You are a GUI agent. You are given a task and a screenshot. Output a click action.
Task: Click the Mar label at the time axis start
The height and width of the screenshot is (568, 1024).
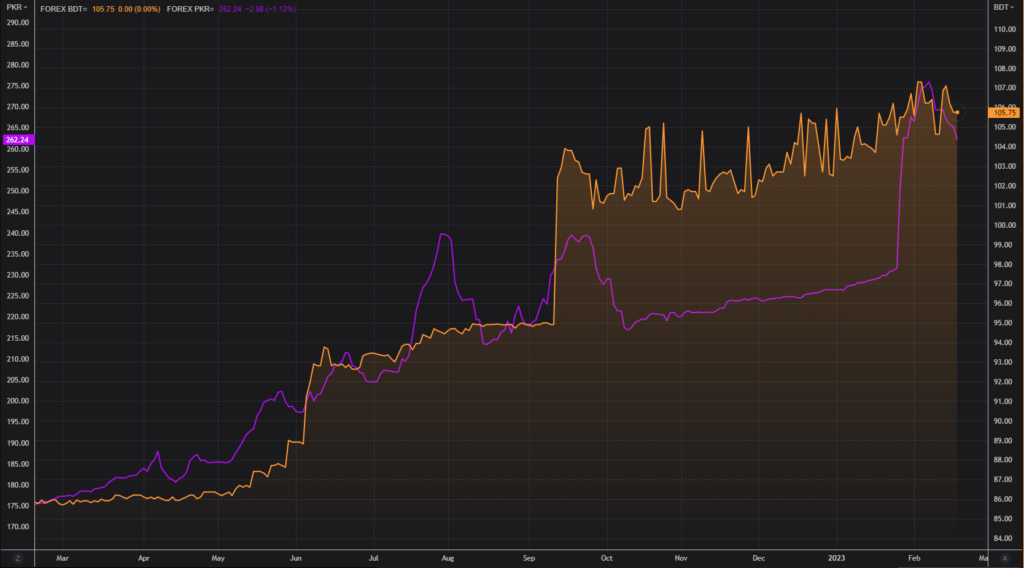61,556
